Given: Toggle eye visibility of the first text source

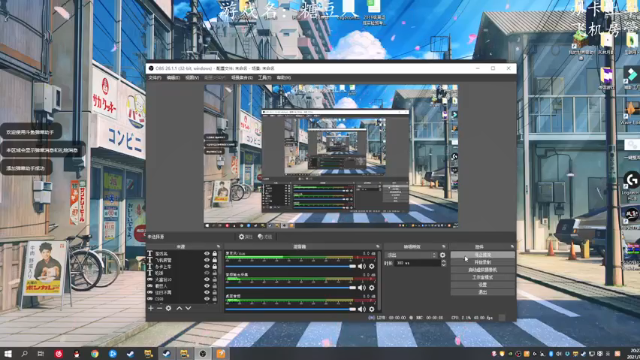Looking at the screenshot, I should point(207,253).
